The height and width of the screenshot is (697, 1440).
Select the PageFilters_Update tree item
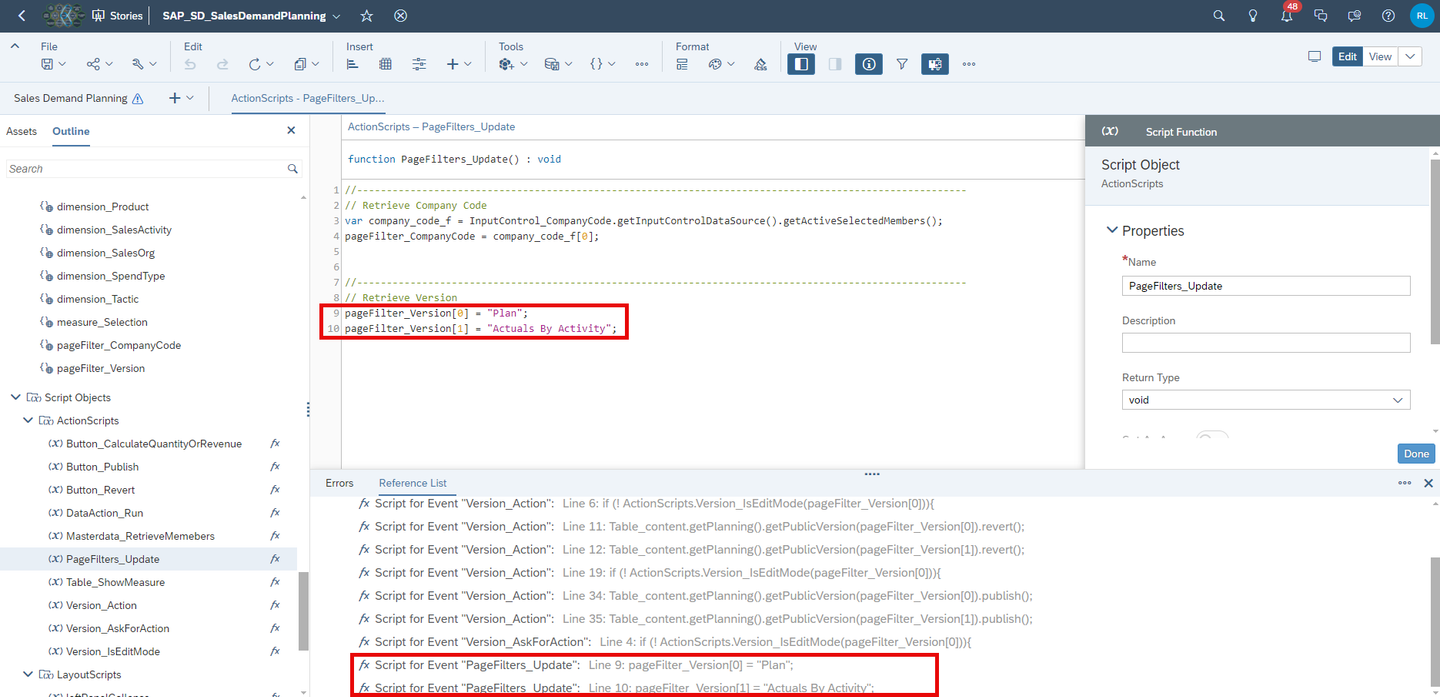148,559
